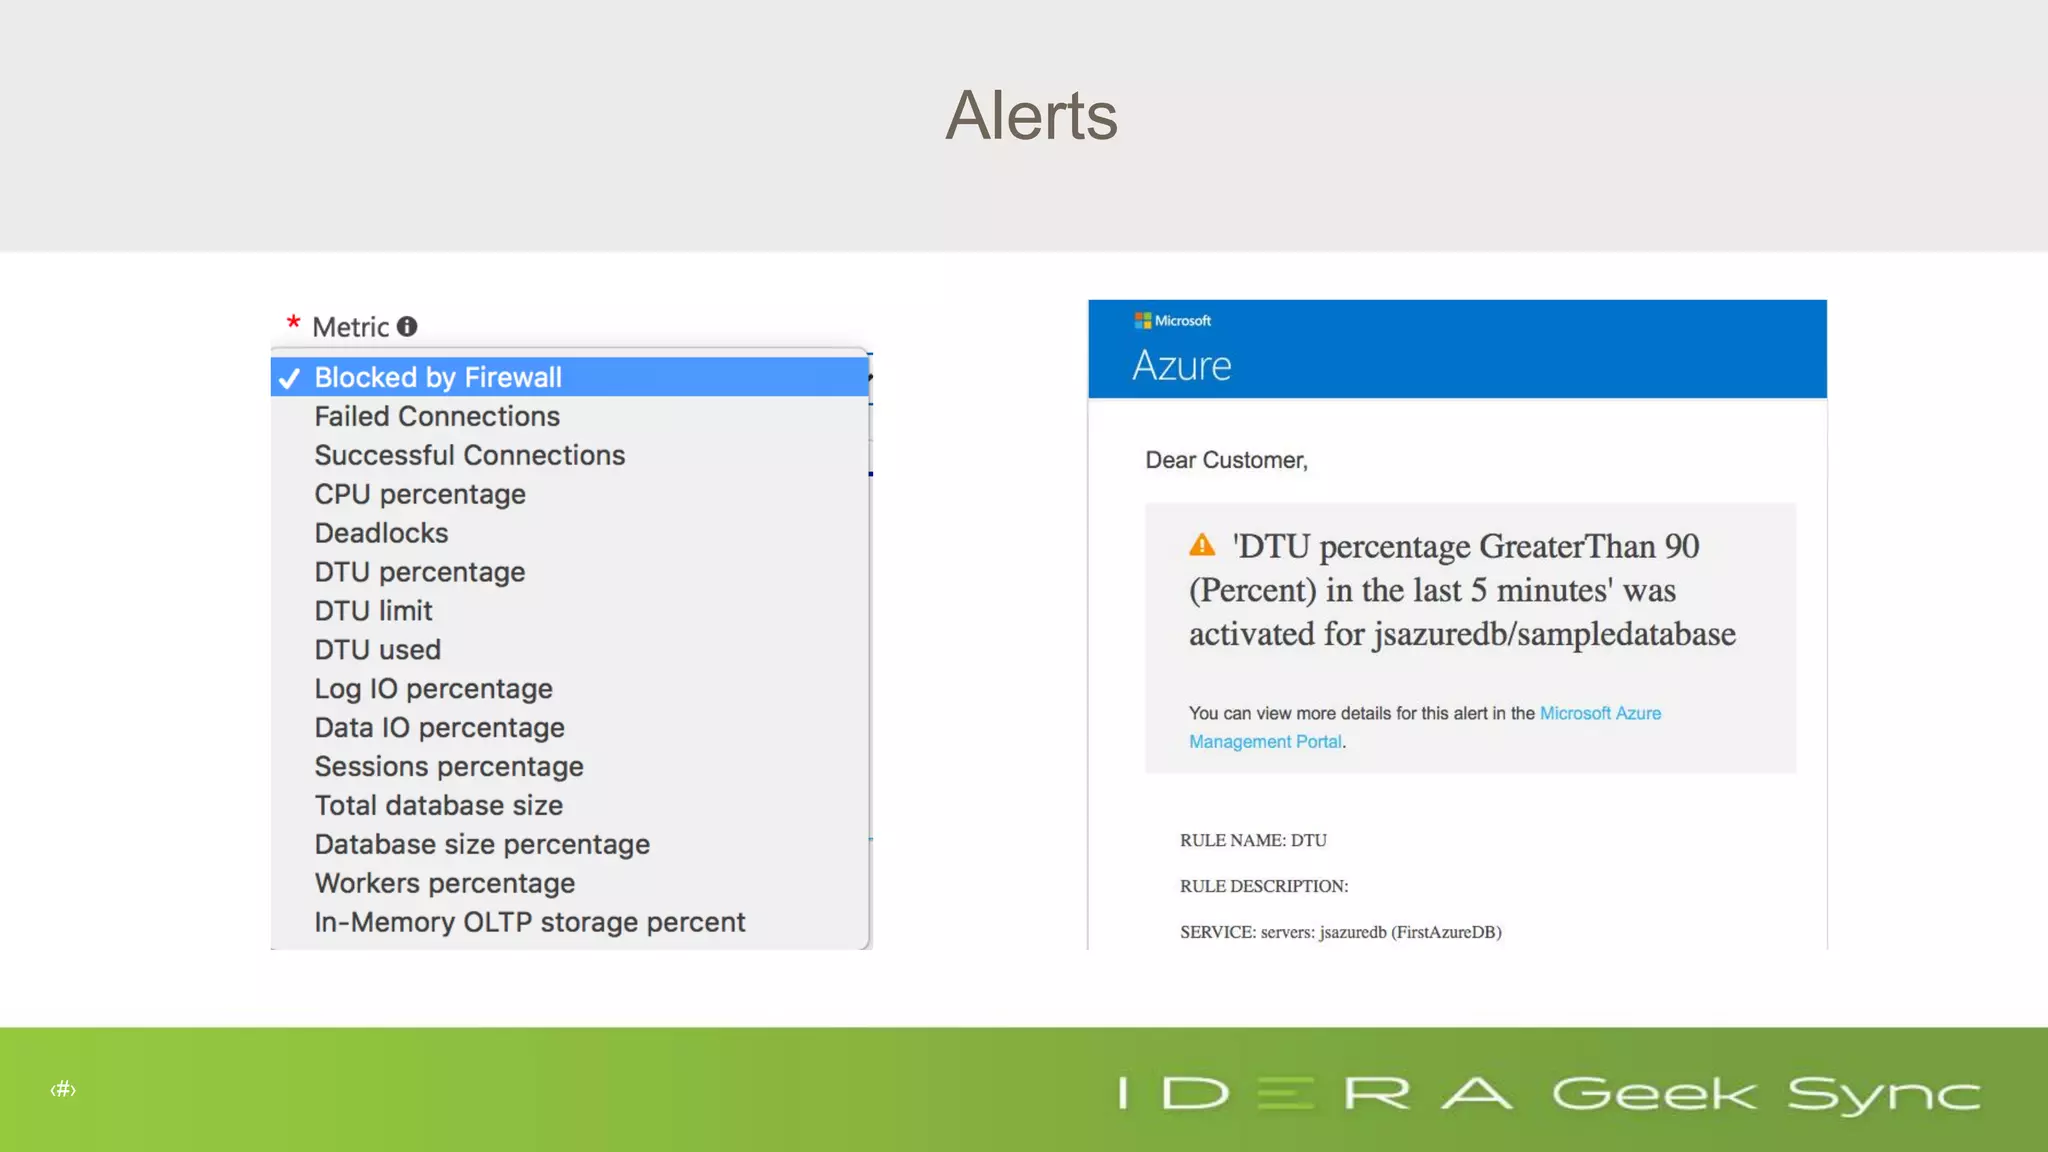The height and width of the screenshot is (1152, 2048).
Task: Click the RULE DESCRIPTION line
Action: (x=1264, y=886)
